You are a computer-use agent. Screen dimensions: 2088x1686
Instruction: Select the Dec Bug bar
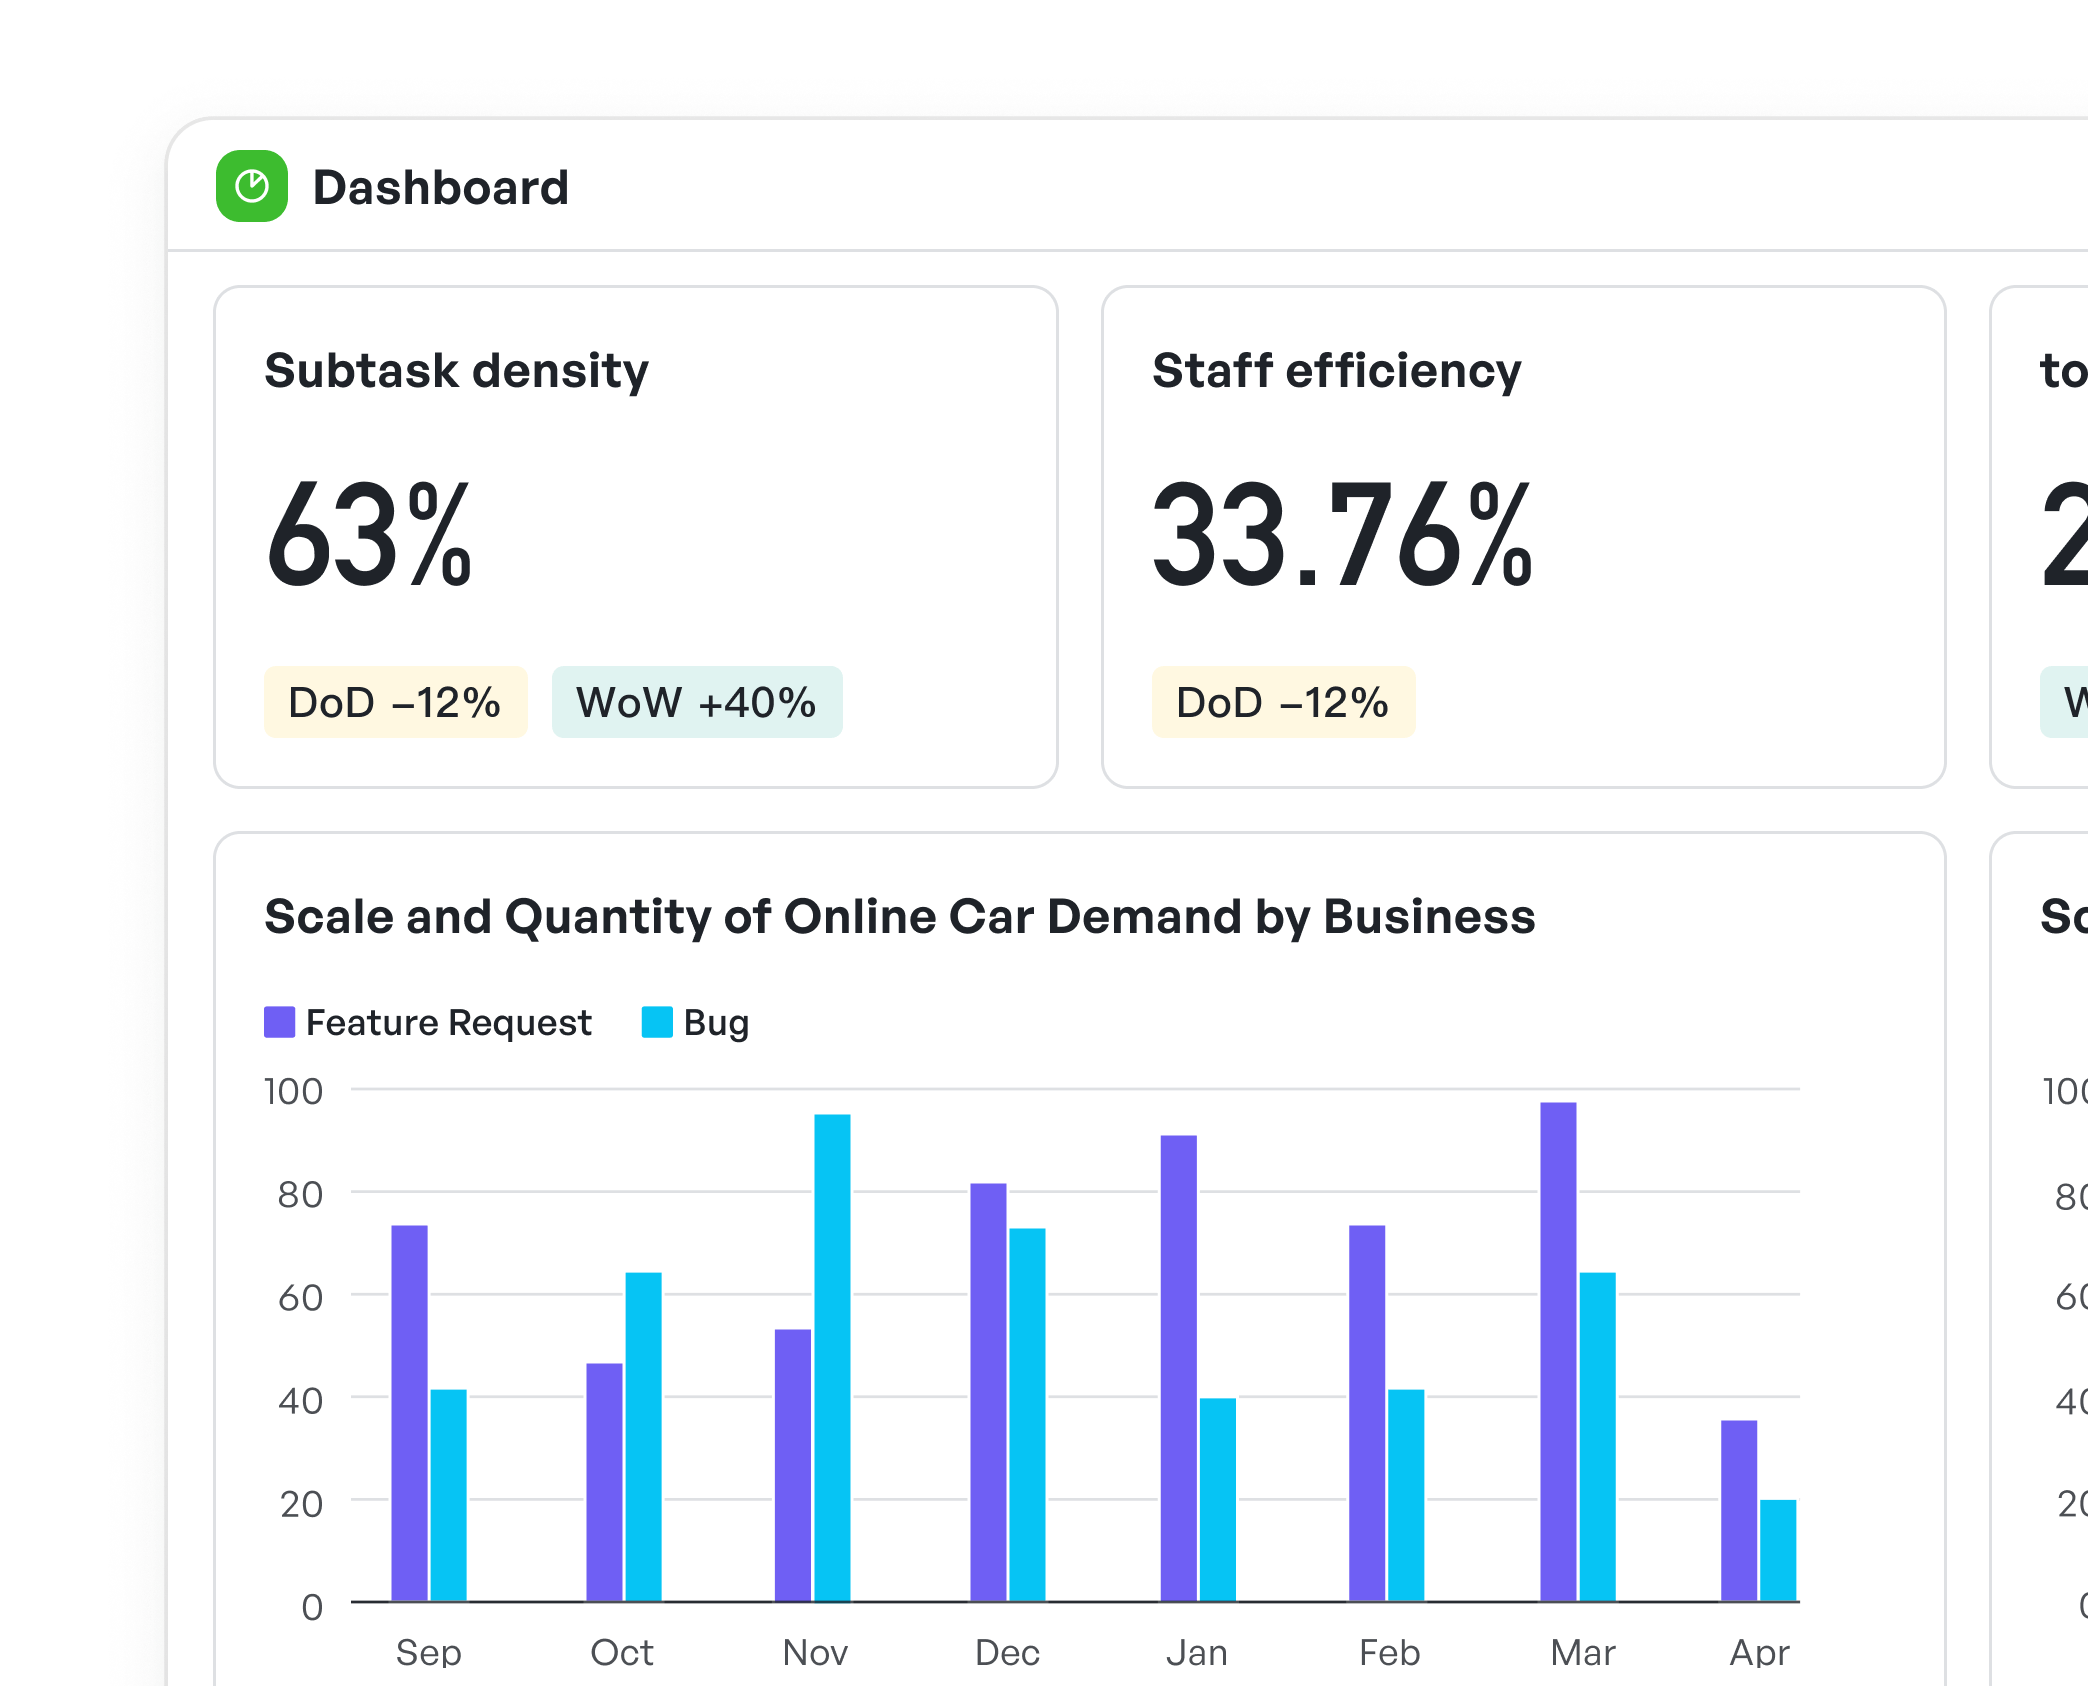(x=1027, y=1414)
